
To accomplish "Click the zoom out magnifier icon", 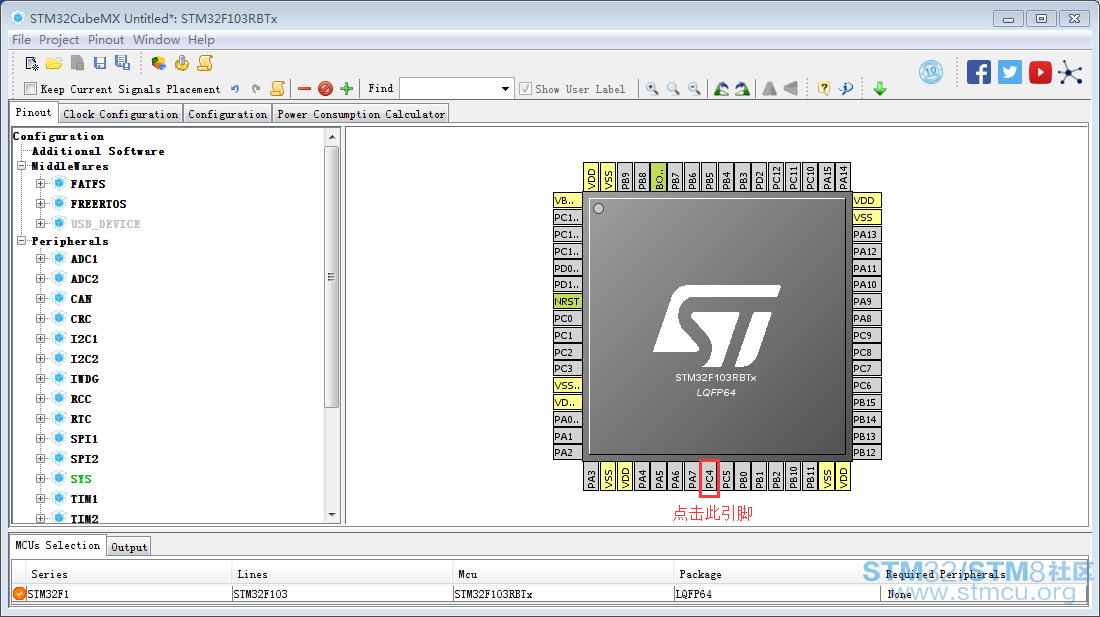I will click(x=694, y=88).
